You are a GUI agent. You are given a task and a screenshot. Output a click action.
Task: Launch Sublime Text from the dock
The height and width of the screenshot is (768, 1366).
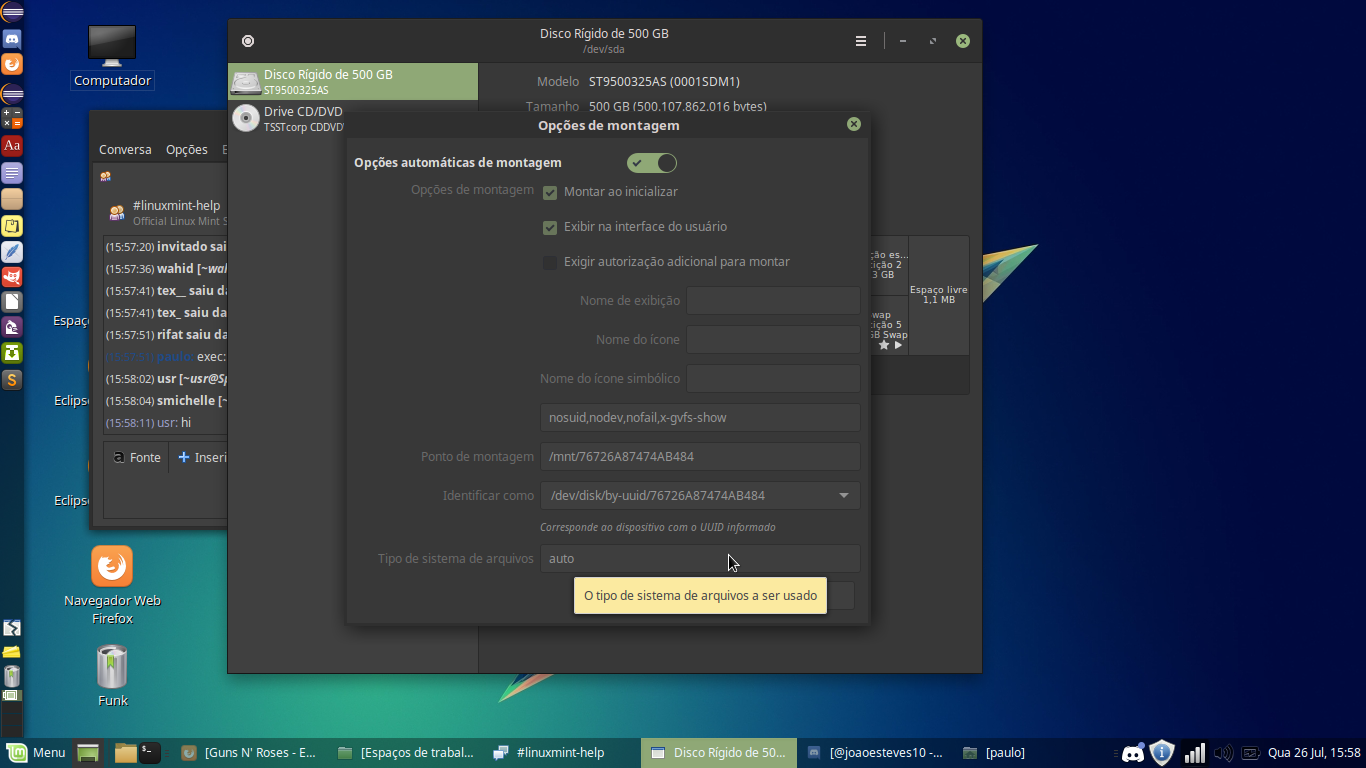[12, 380]
